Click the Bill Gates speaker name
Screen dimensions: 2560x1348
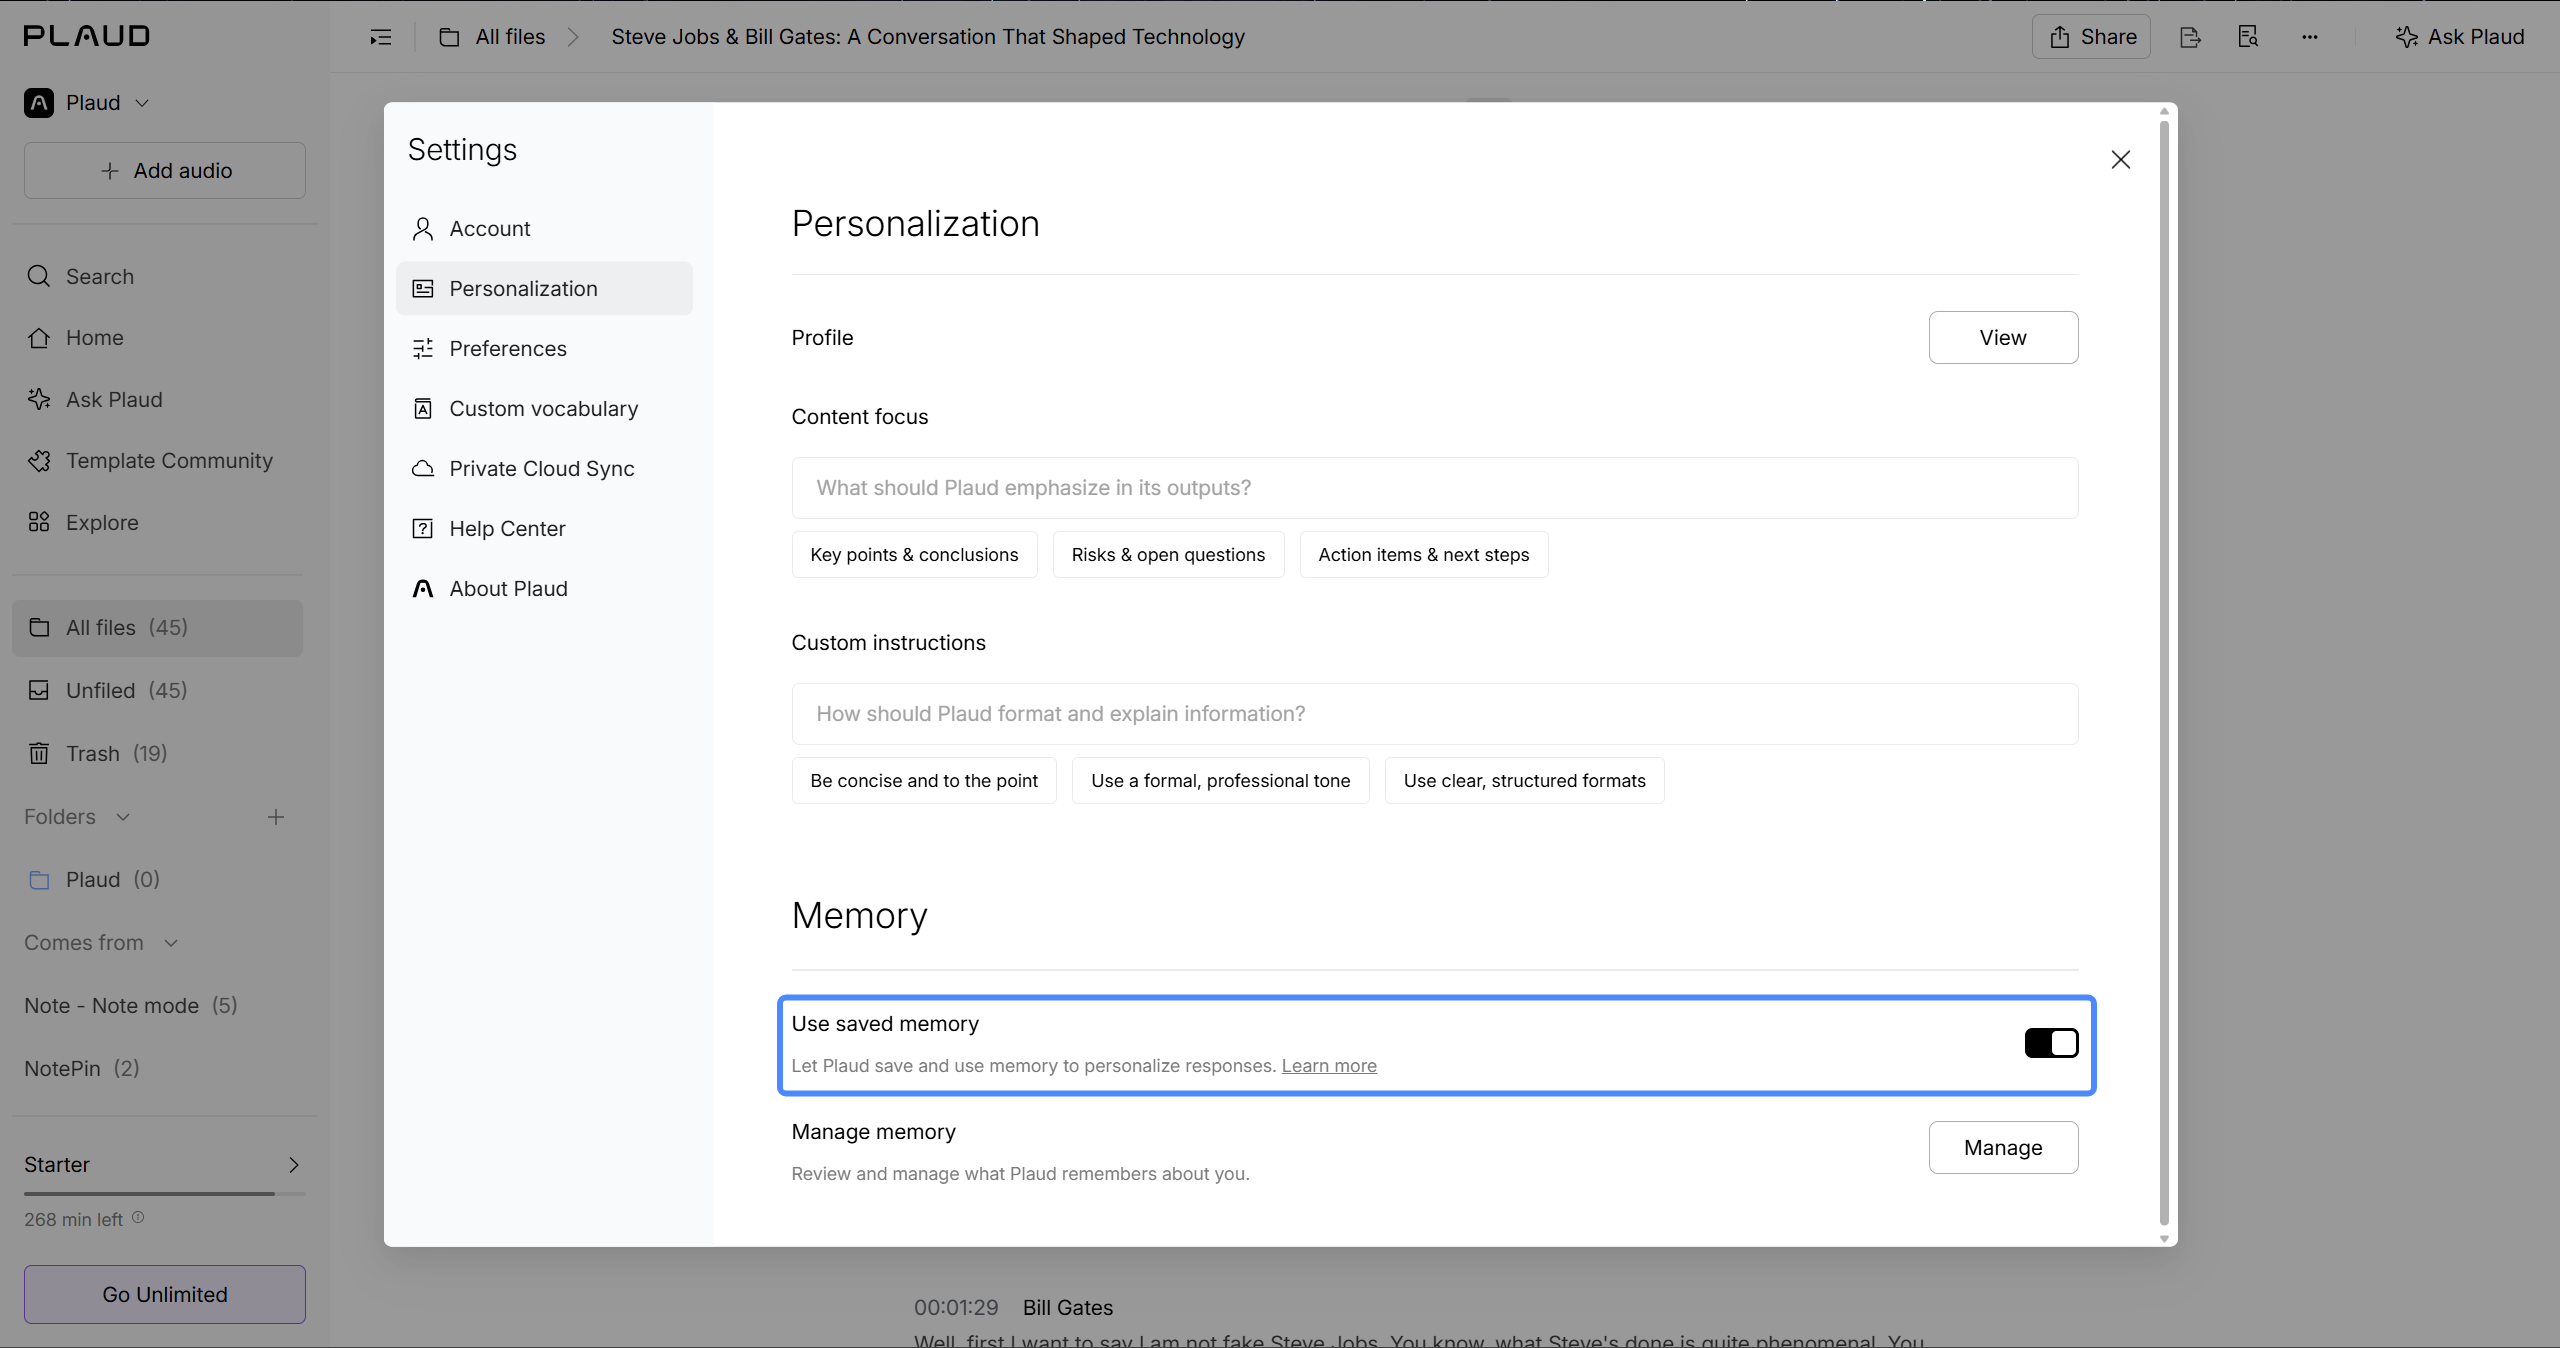coord(1068,1308)
